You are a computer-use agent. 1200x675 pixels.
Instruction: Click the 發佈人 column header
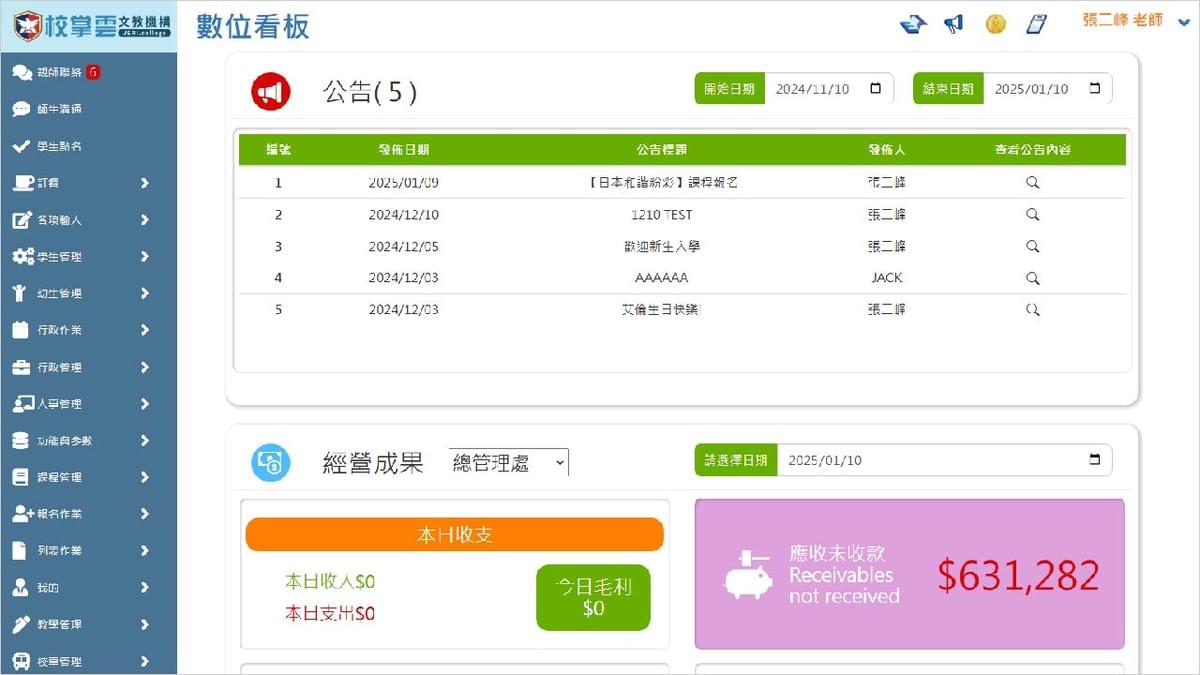pos(887,149)
